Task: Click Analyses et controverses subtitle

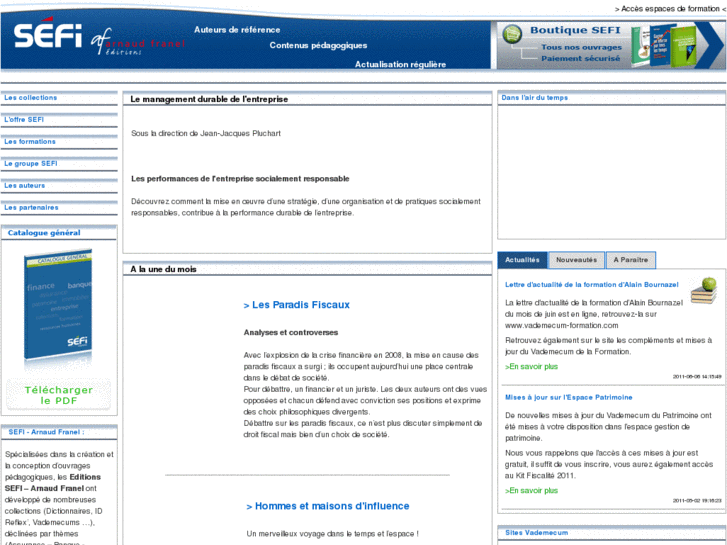Action: point(291,333)
